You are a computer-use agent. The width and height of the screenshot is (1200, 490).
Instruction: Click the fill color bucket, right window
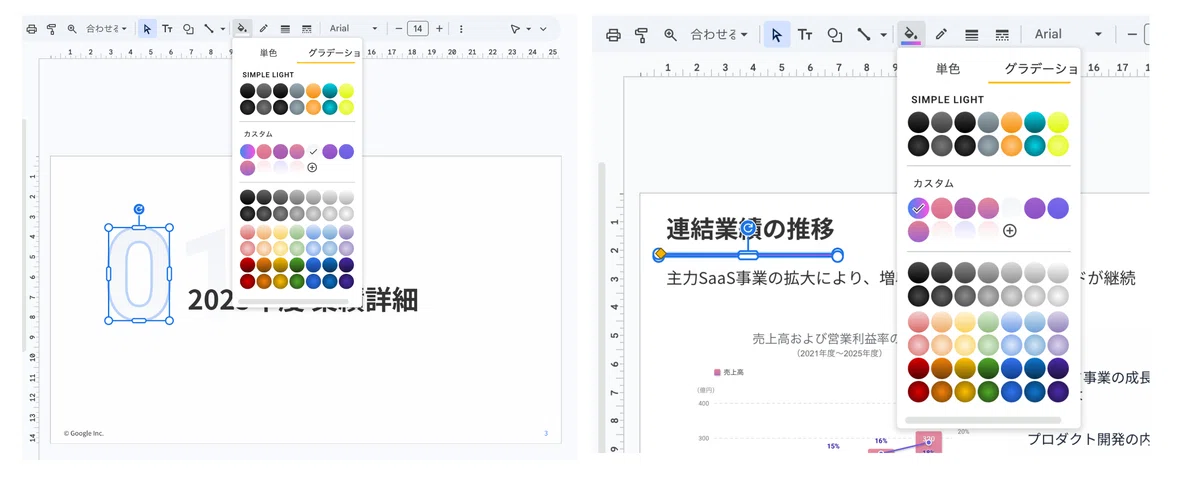pyautogui.click(x=911, y=34)
